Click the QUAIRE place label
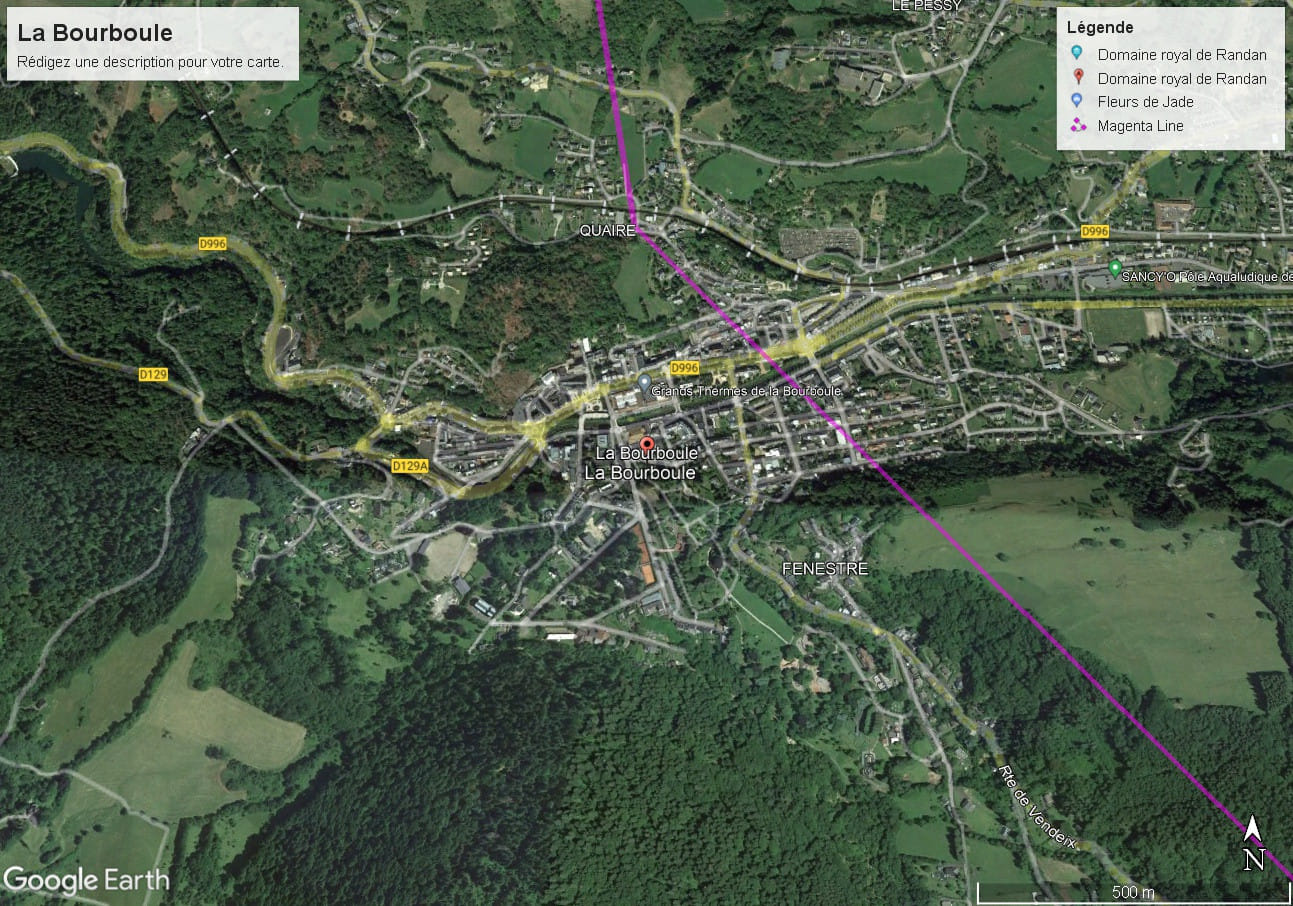 pos(607,231)
